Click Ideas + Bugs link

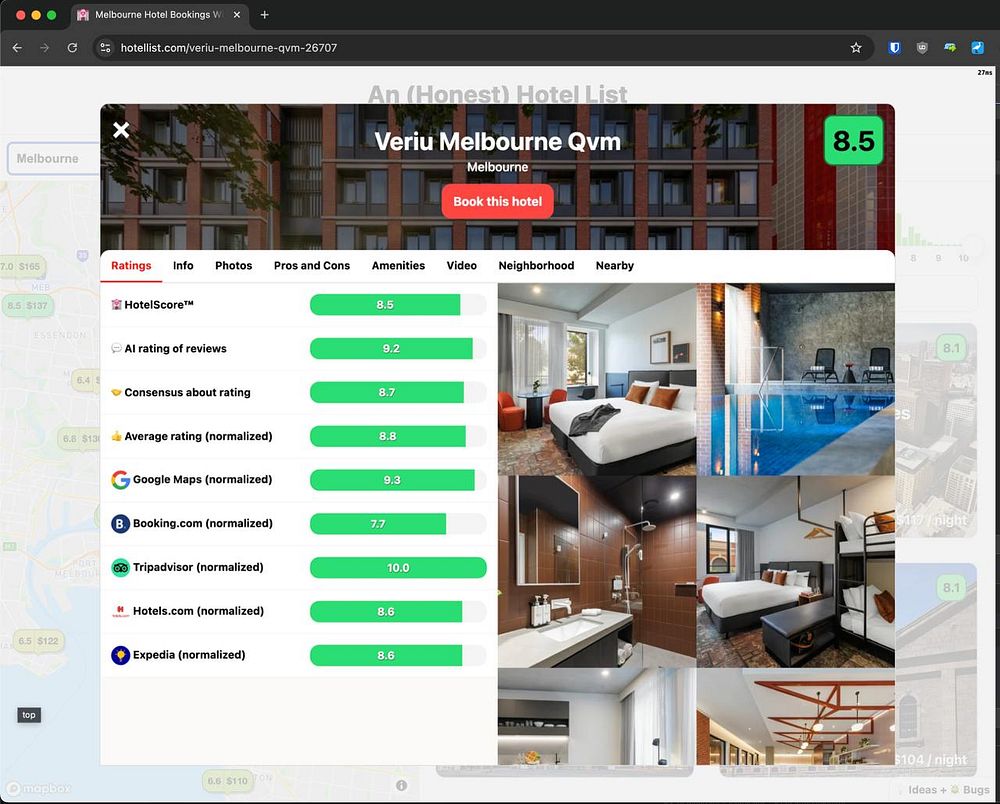point(948,789)
